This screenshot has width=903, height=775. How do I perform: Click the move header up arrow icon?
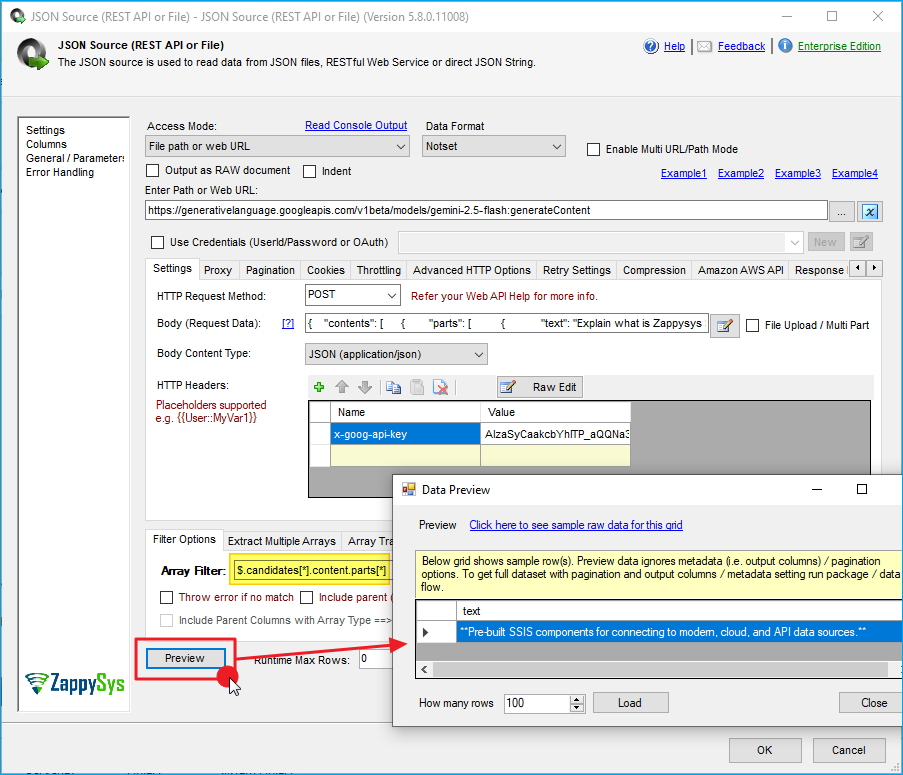[x=342, y=387]
